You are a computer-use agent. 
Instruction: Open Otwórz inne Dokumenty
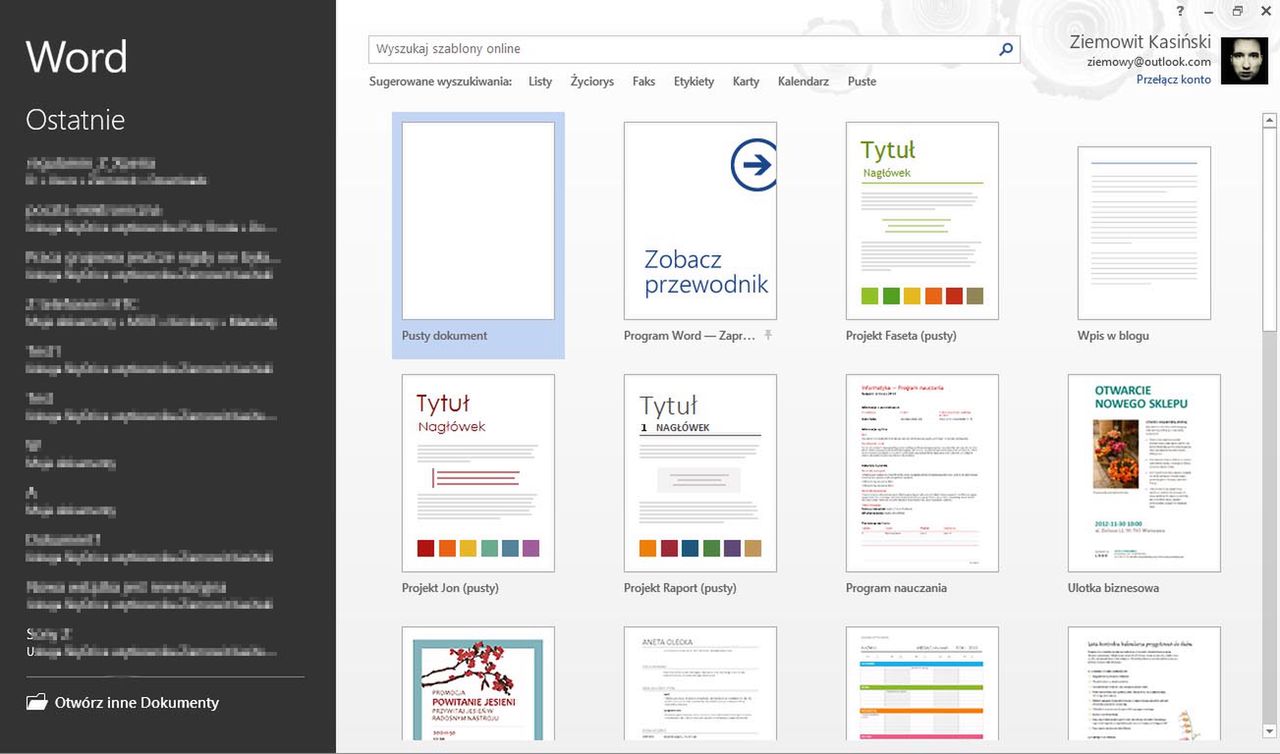click(122, 702)
